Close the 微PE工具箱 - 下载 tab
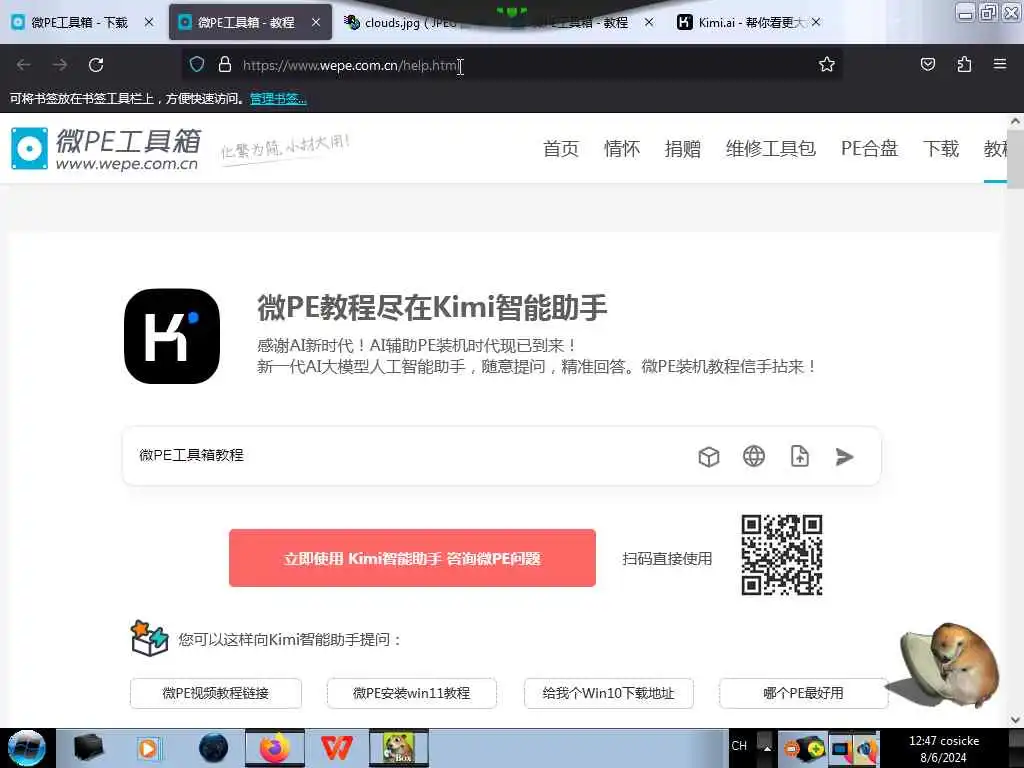The image size is (1024, 768). [149, 22]
